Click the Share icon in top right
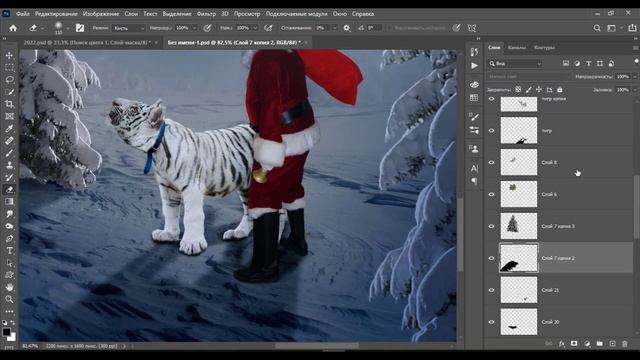 (632, 28)
